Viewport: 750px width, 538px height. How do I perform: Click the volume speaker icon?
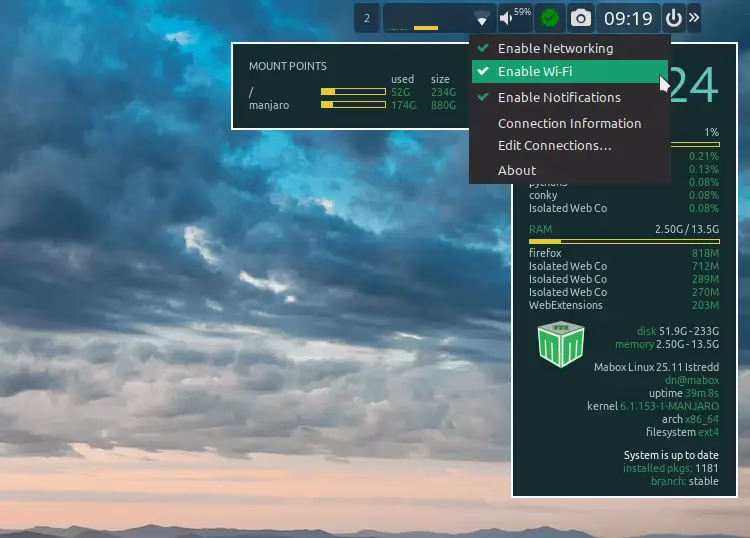[508, 18]
